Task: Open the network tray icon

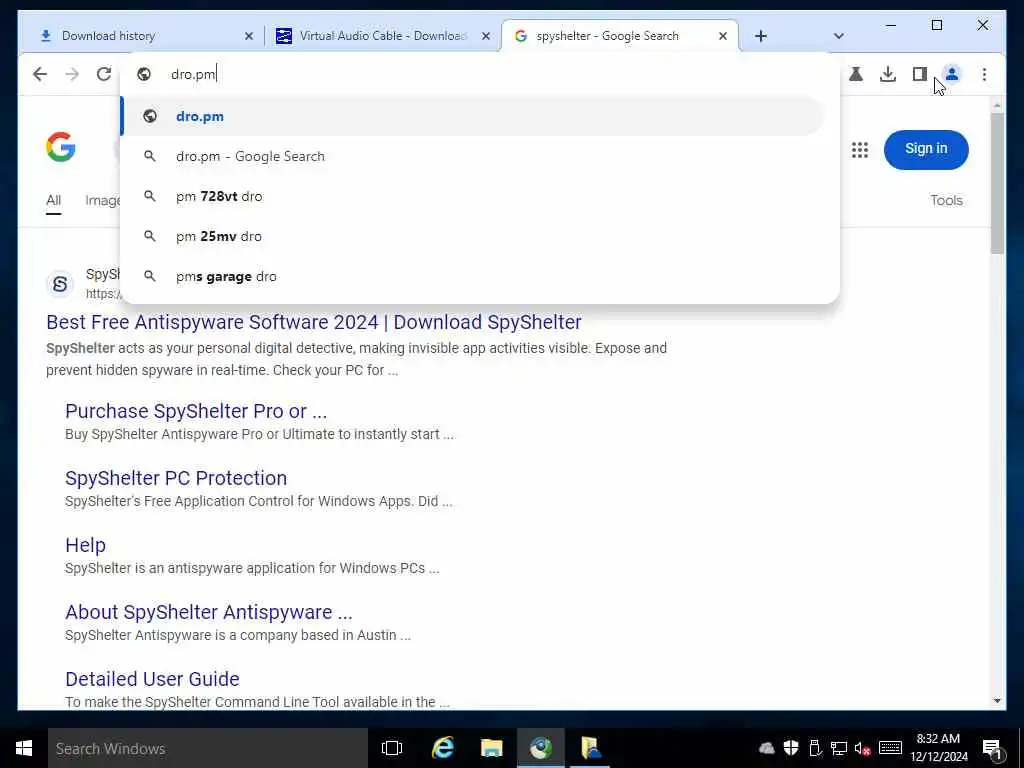Action: (x=839, y=748)
